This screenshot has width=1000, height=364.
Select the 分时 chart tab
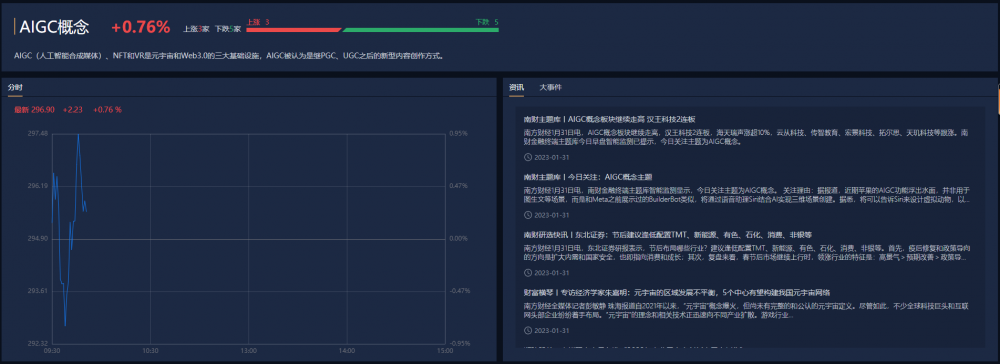[x=15, y=87]
